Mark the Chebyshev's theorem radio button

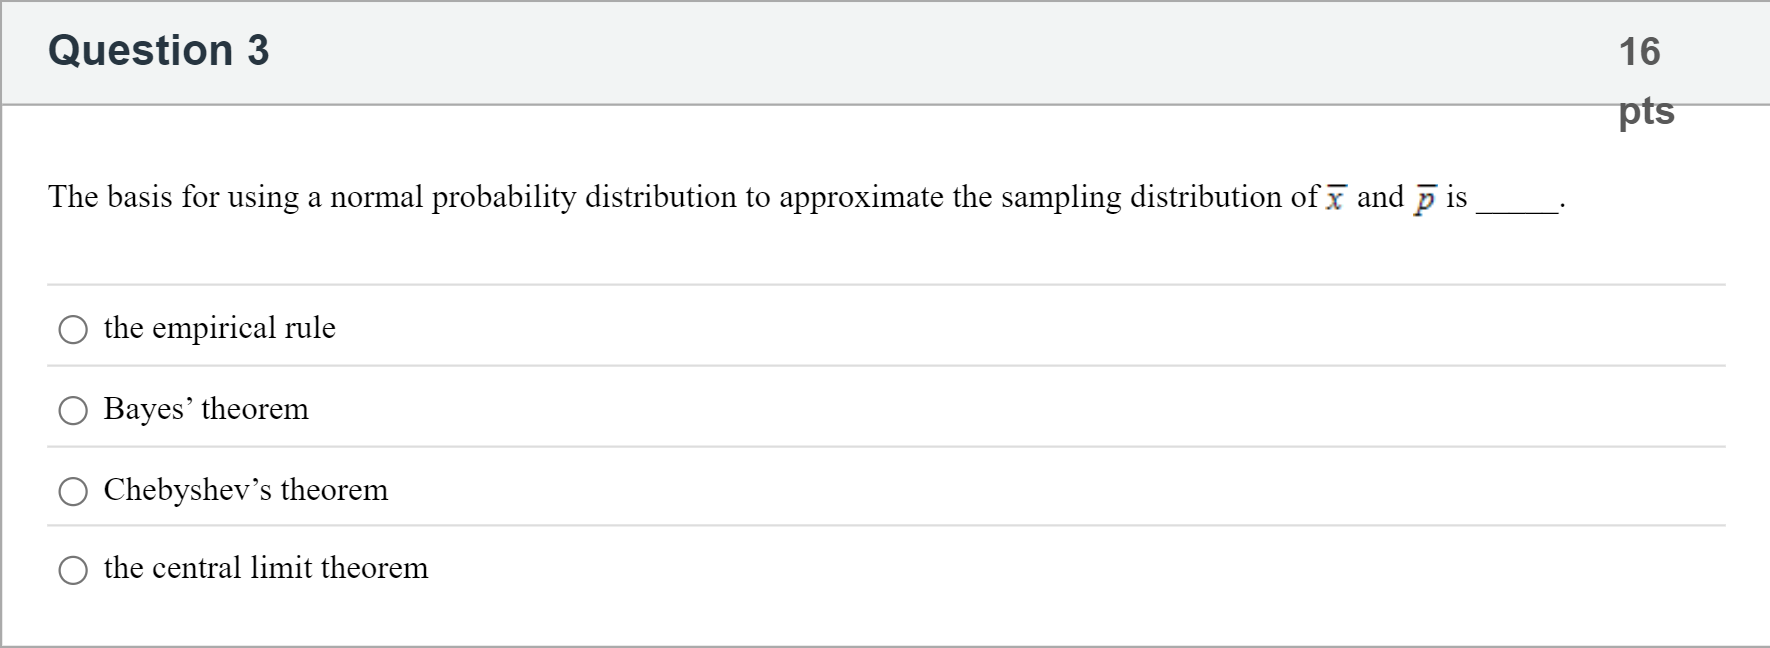tap(73, 491)
